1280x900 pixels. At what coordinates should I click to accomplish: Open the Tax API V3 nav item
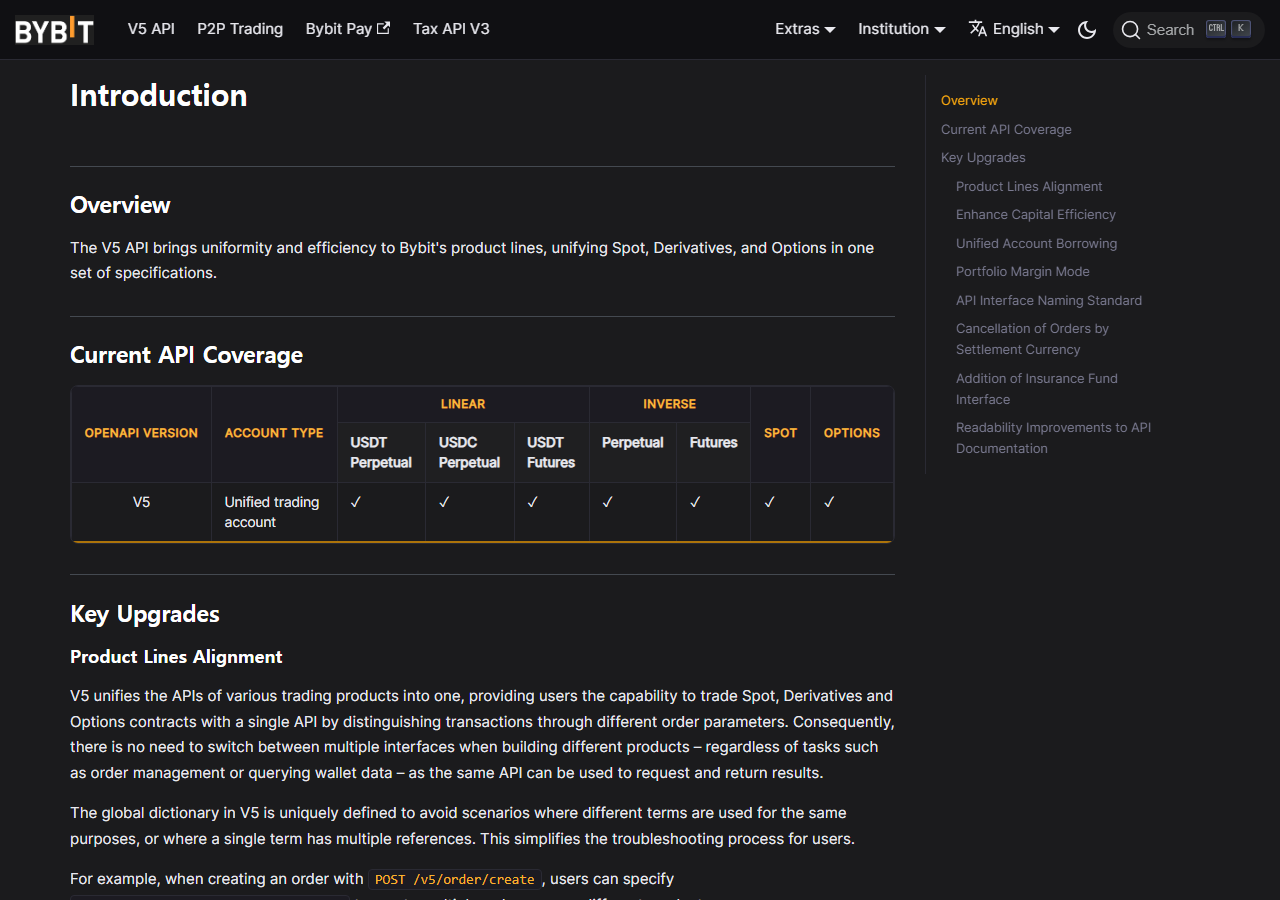coord(451,29)
